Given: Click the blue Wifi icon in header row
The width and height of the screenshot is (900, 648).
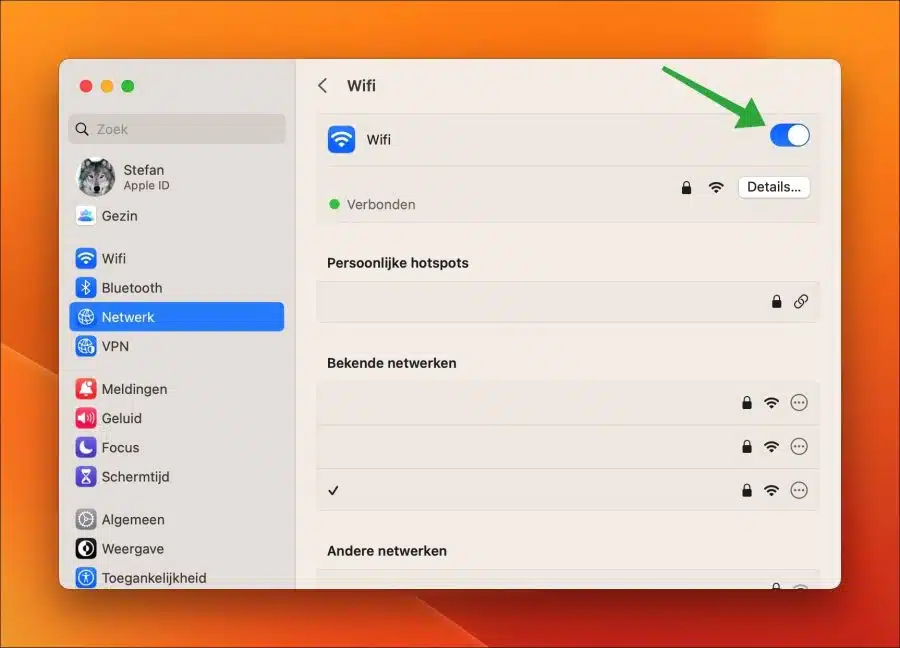Looking at the screenshot, I should coord(342,139).
